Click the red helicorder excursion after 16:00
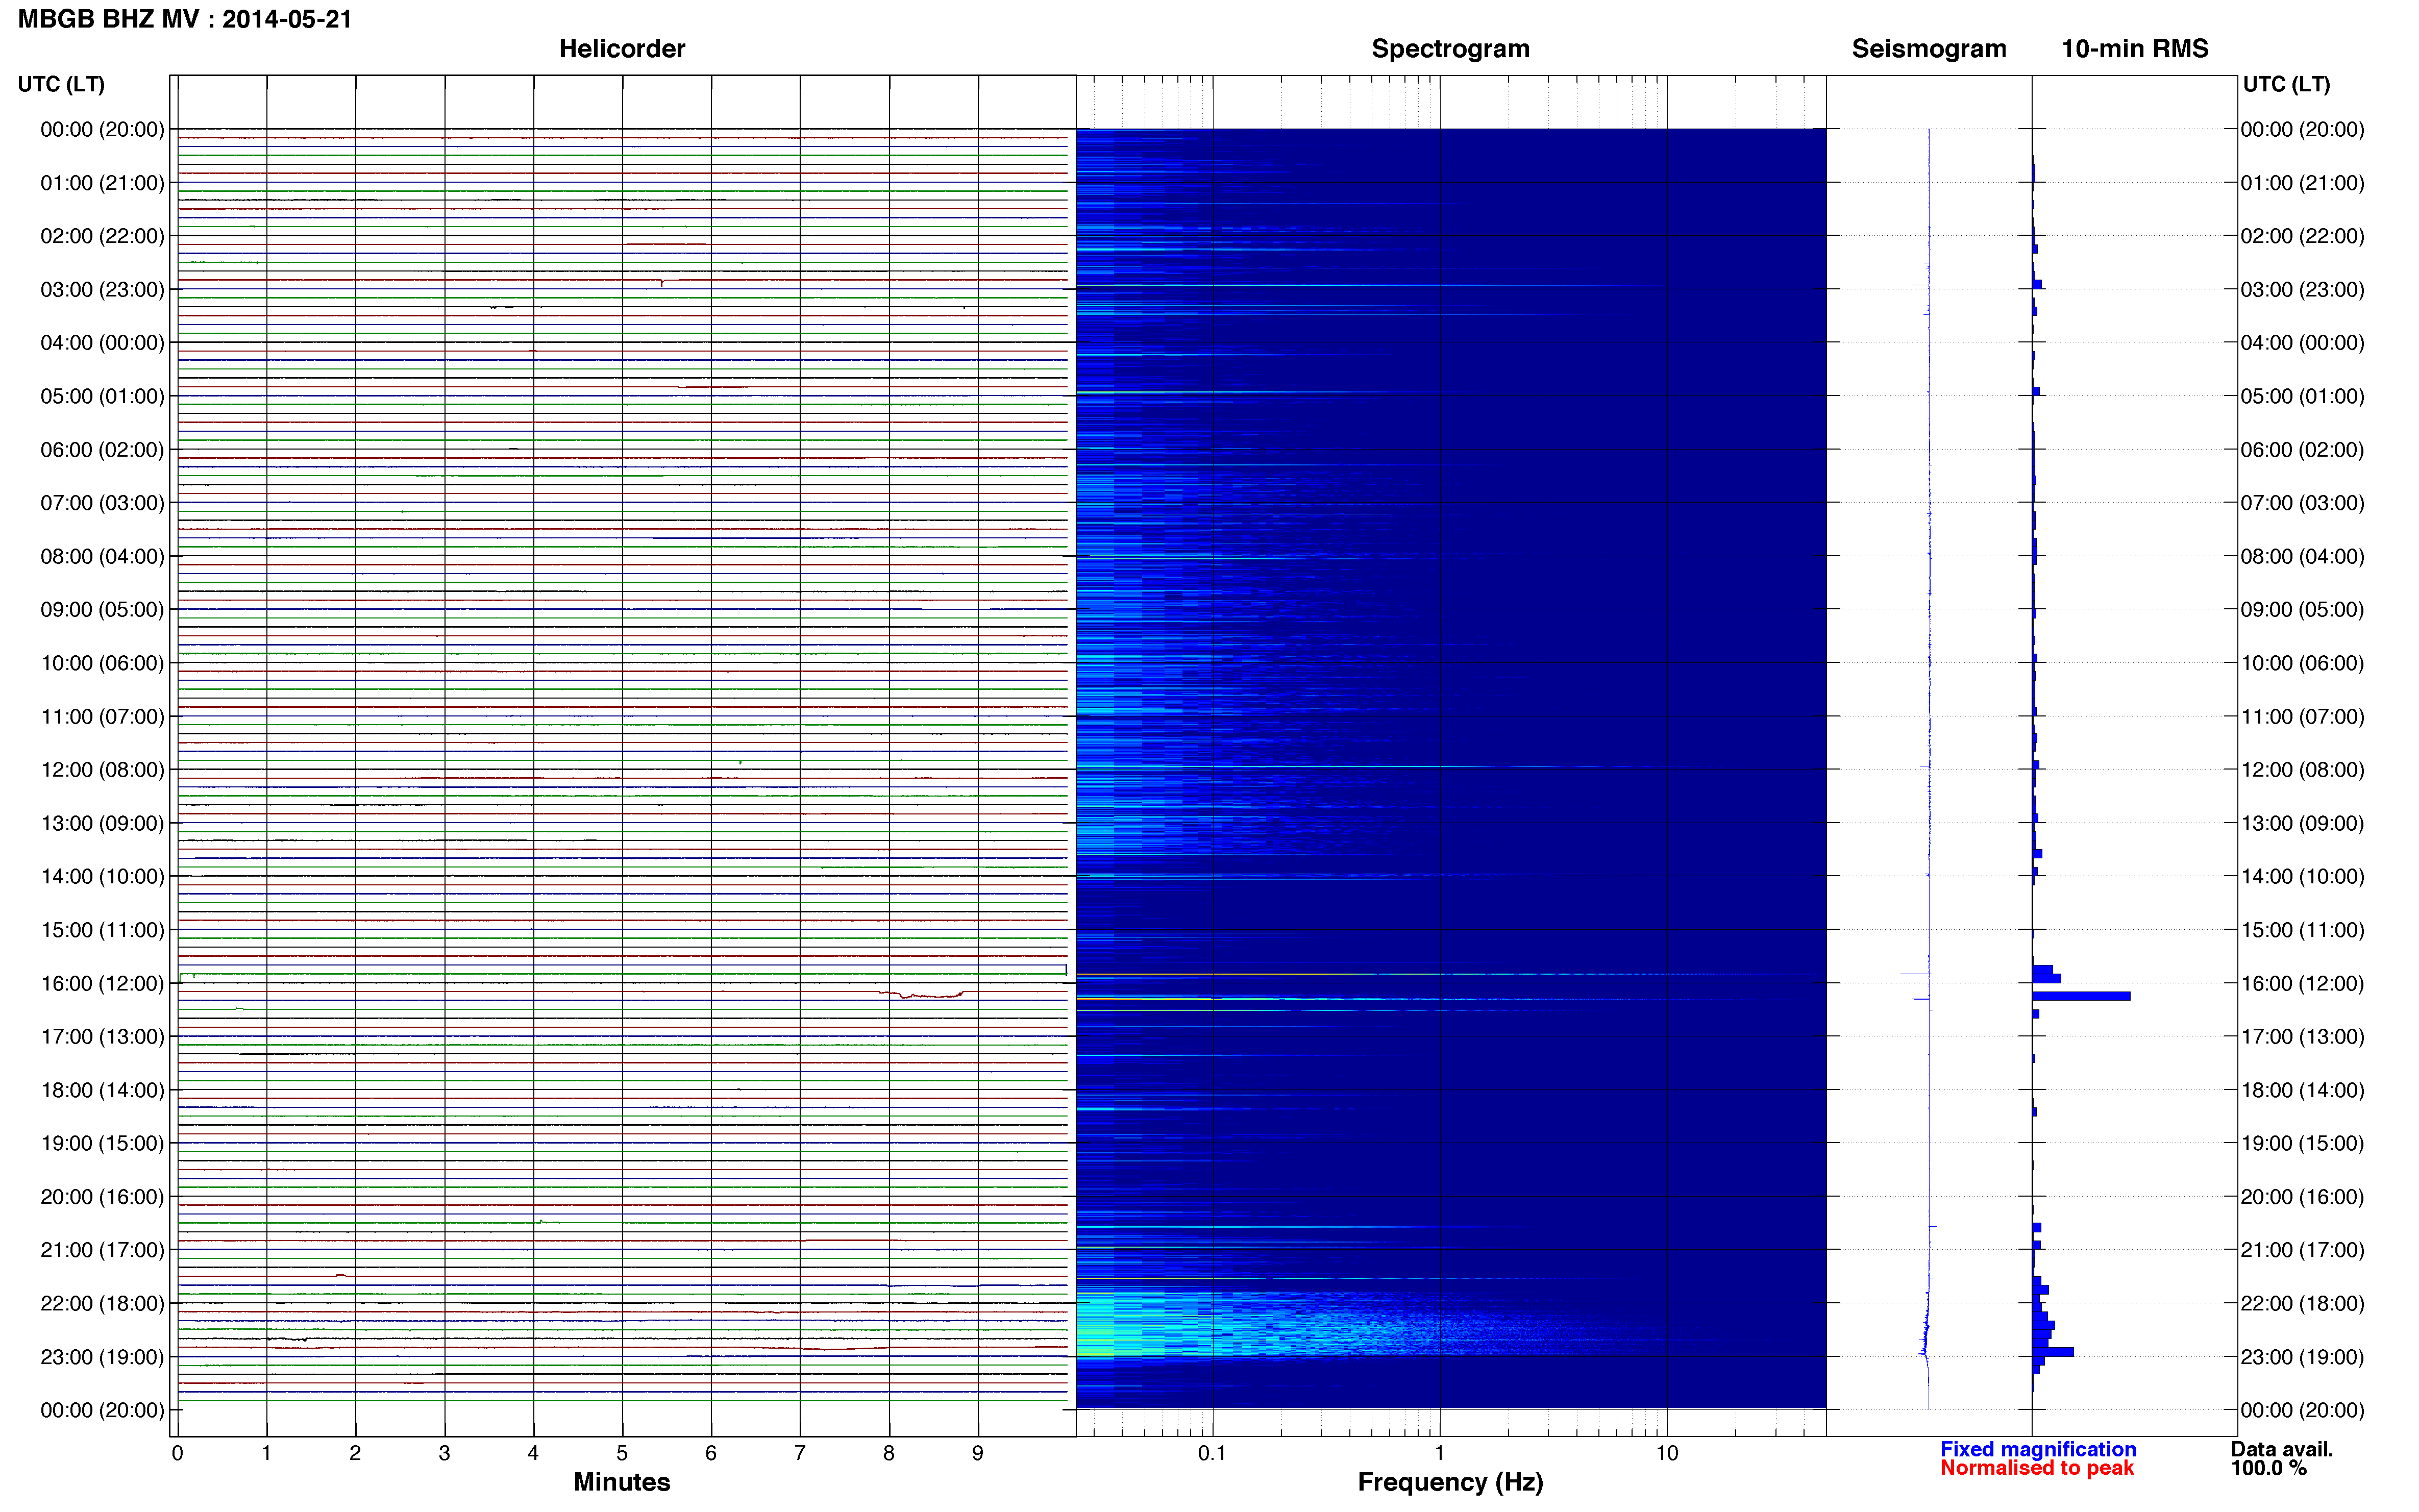The height and width of the screenshot is (1512, 2419). click(921, 994)
